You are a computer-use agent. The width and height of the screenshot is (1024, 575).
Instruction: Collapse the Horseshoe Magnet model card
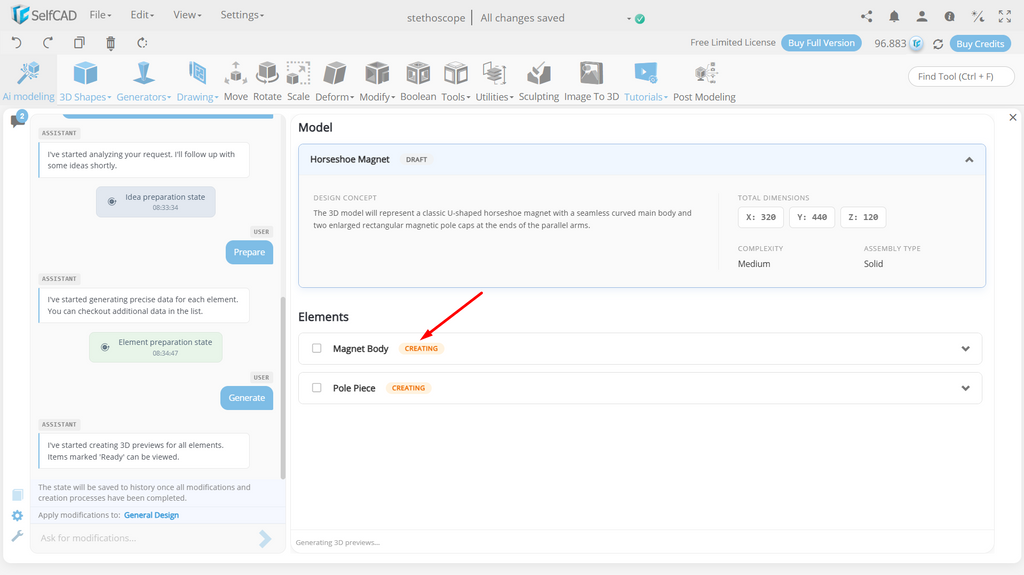(x=969, y=159)
